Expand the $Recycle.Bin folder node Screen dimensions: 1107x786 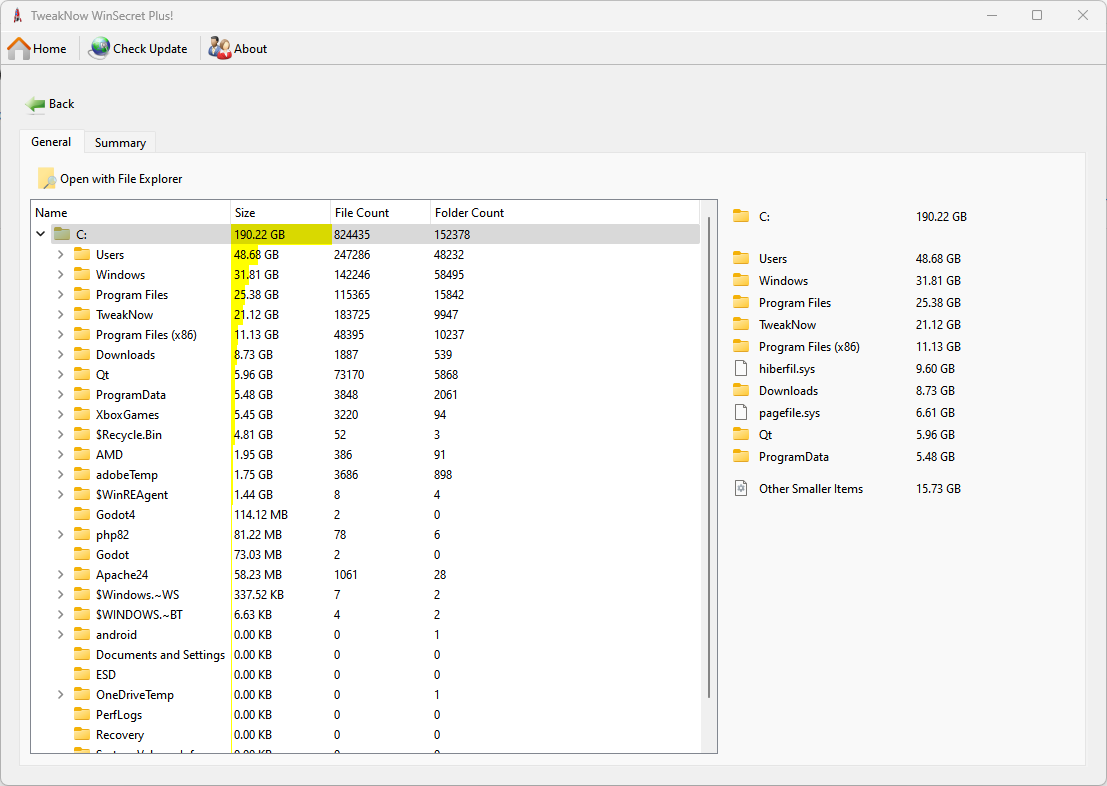(61, 435)
